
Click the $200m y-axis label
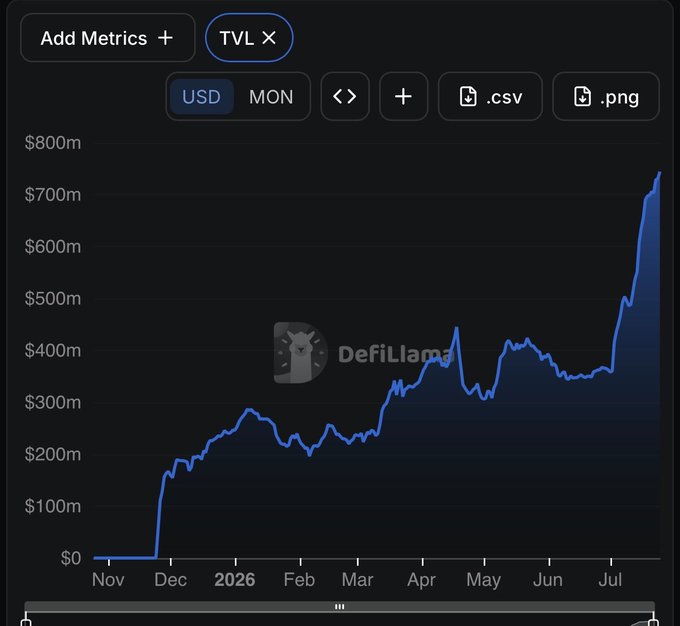(x=53, y=454)
